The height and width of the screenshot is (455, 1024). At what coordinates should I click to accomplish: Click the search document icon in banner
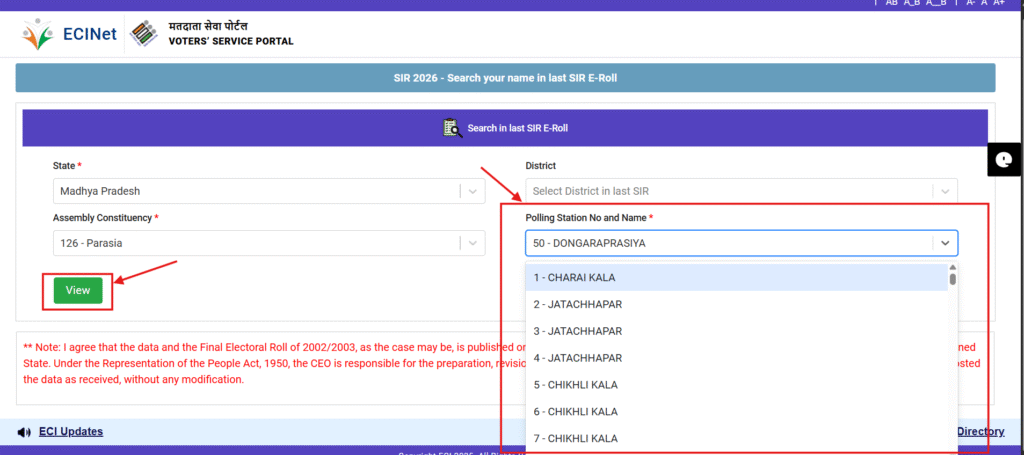[452, 128]
